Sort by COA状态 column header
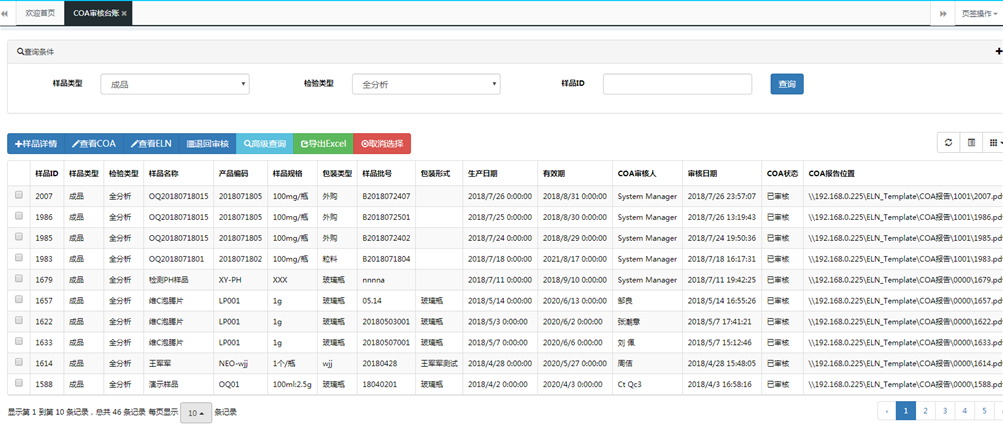 click(782, 173)
